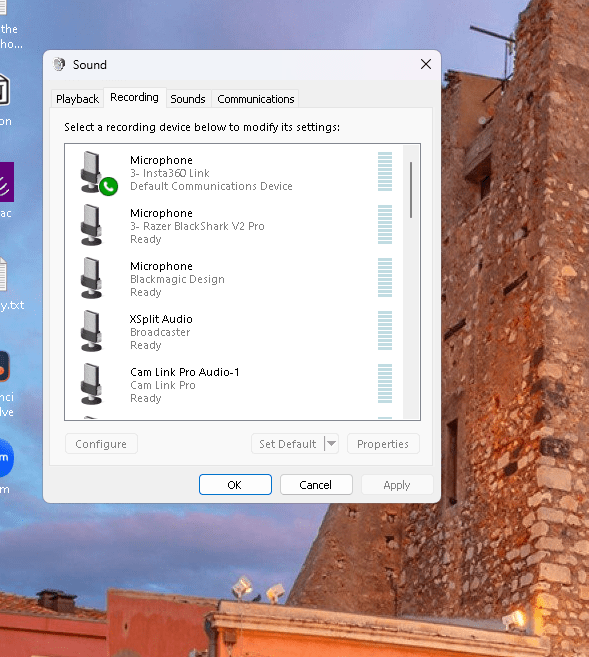589x657 pixels.
Task: Click the device list vertical scrollbar thumb
Action: tap(411, 190)
